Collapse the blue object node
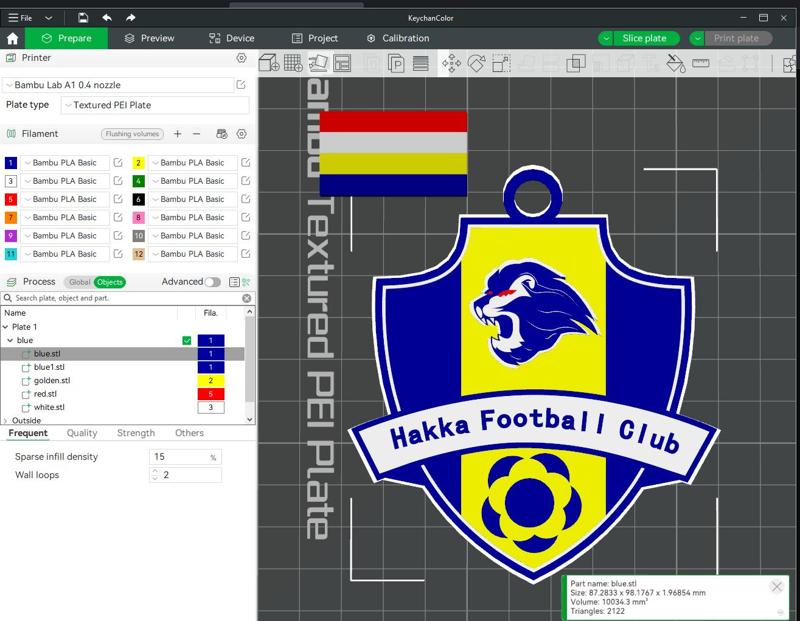Image resolution: width=800 pixels, height=621 pixels. pyautogui.click(x=10, y=340)
